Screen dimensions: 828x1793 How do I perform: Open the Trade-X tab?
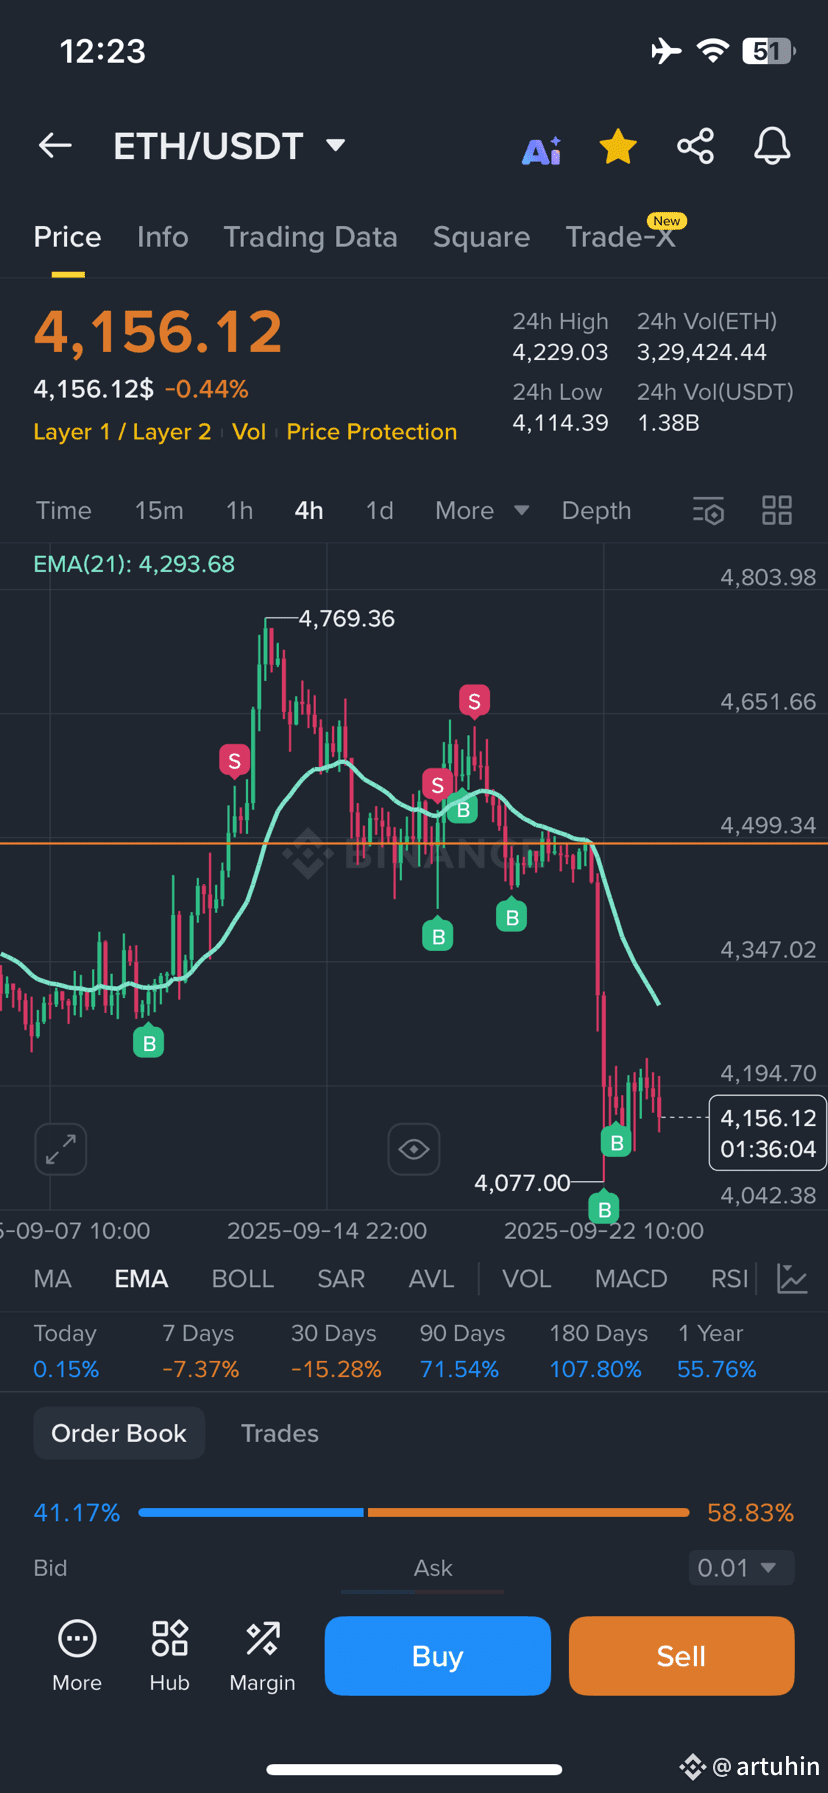coord(621,236)
